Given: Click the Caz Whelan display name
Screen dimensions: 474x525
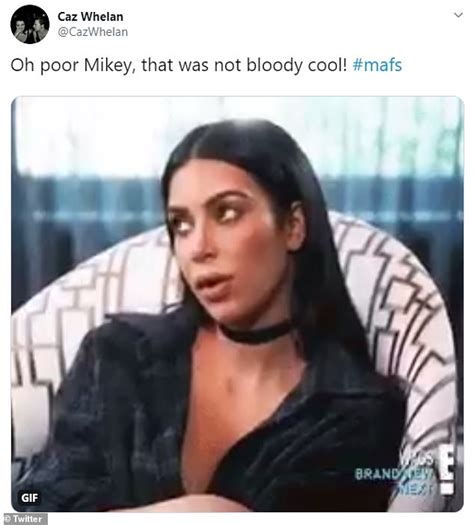Looking at the screenshot, I should 90,16.
